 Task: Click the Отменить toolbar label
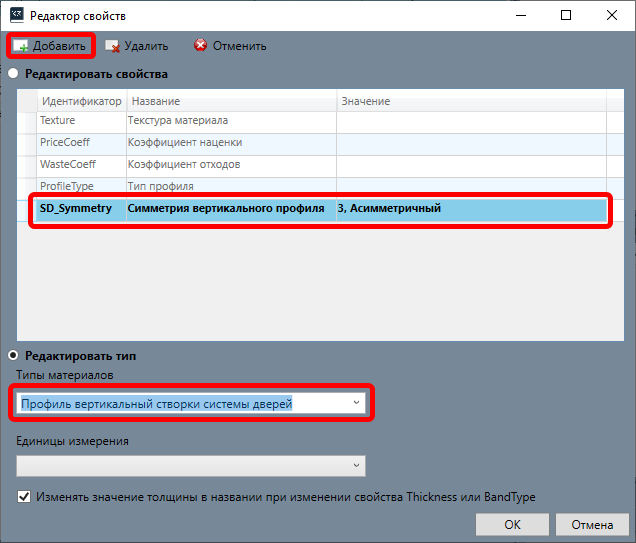pyautogui.click(x=240, y=46)
